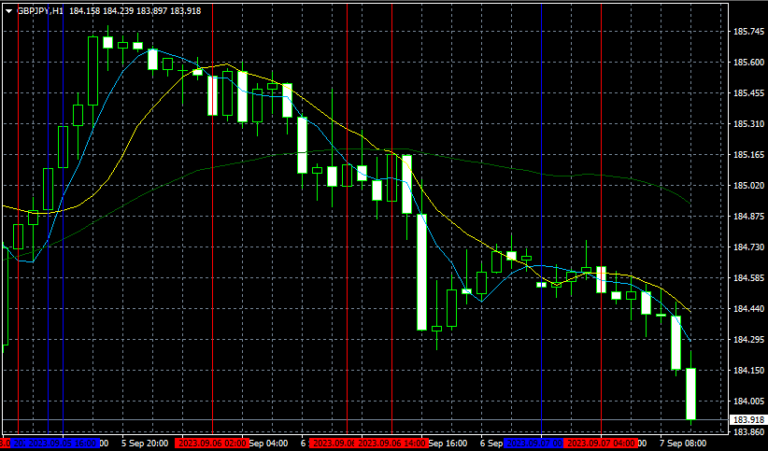
Task: Click the OHLC values 184.158 184.239 183.897 183.918
Action: coord(135,11)
